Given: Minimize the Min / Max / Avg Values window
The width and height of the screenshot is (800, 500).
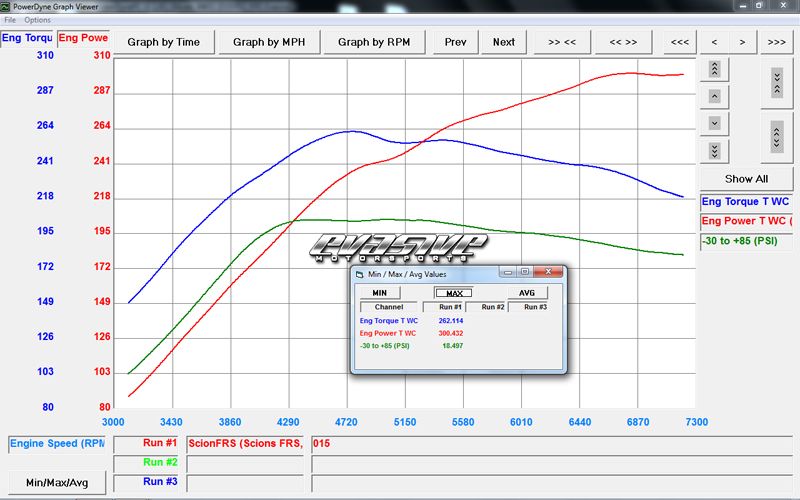Looking at the screenshot, I should (x=508, y=272).
